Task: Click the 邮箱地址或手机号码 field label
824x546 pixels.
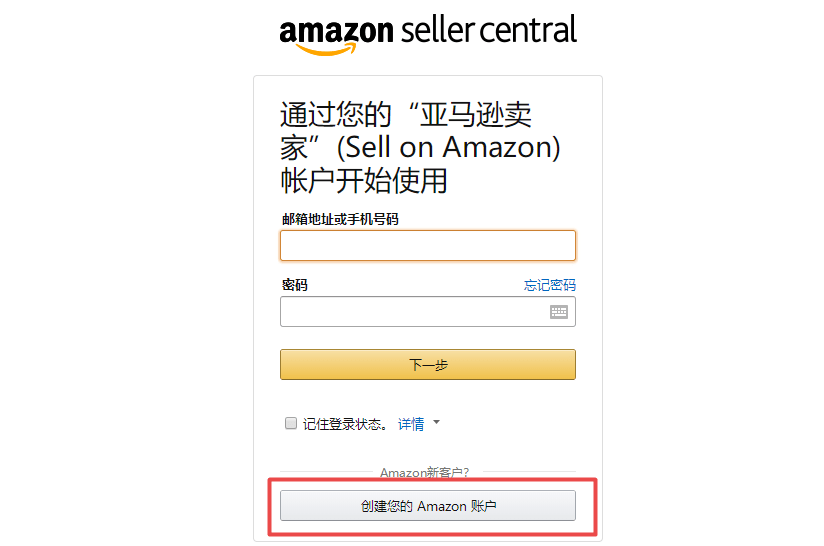Action: click(340, 219)
